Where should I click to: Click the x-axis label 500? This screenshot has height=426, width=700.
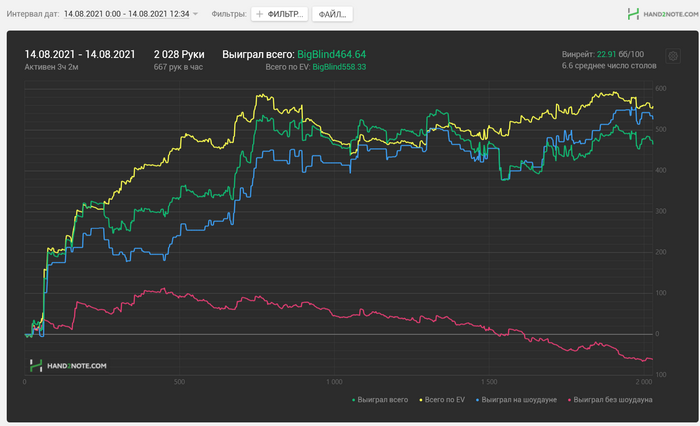pos(179,382)
